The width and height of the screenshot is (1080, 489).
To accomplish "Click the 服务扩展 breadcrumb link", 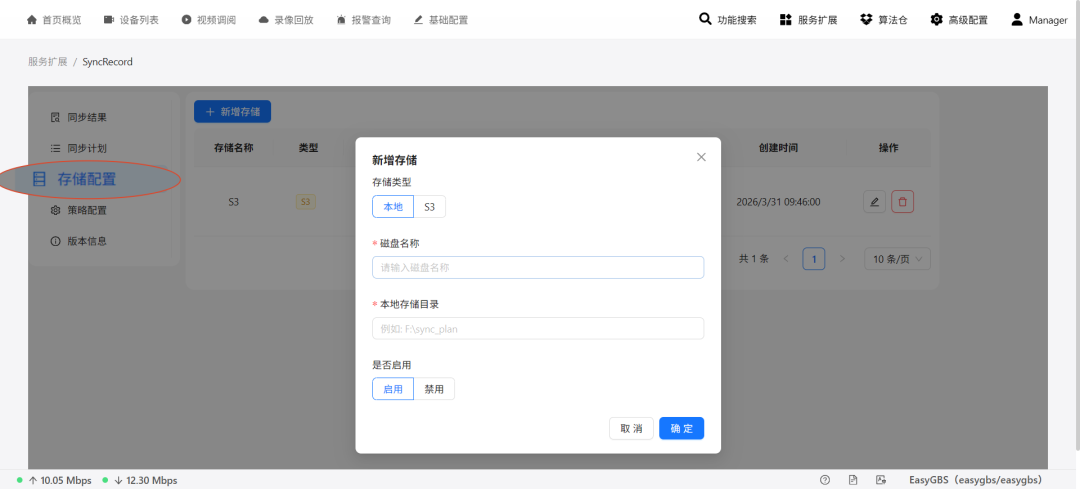I will (48, 62).
